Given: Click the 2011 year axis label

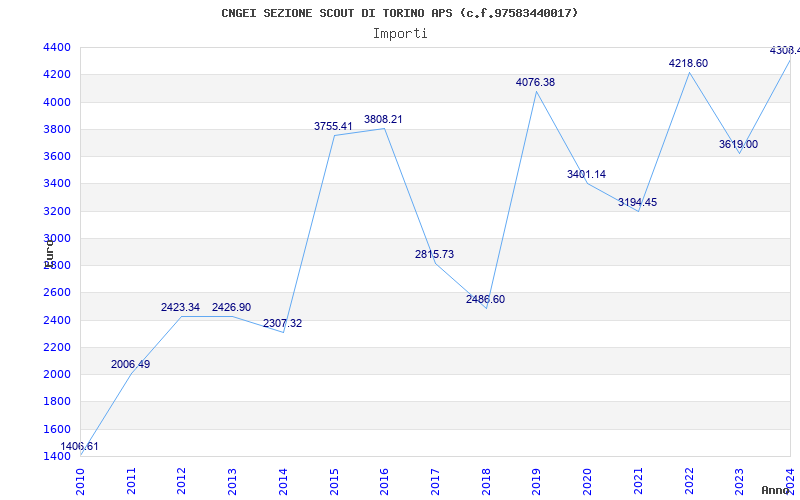Looking at the screenshot, I should coord(131,481).
